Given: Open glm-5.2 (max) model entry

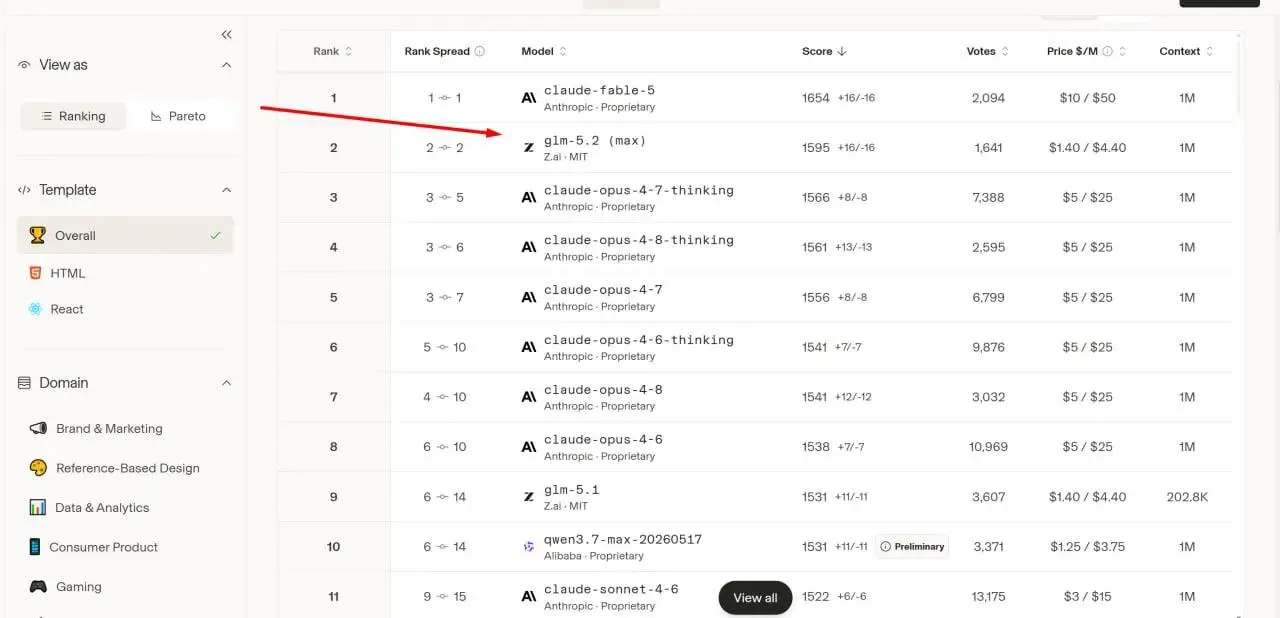Looking at the screenshot, I should [x=595, y=140].
